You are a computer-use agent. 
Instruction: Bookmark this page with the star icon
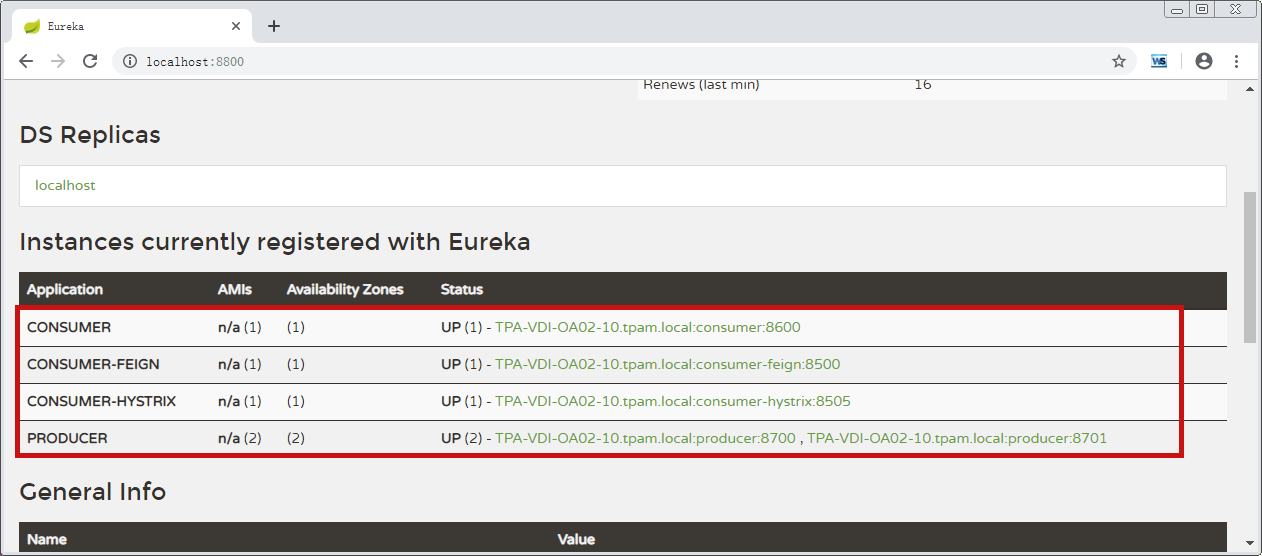click(x=1119, y=61)
